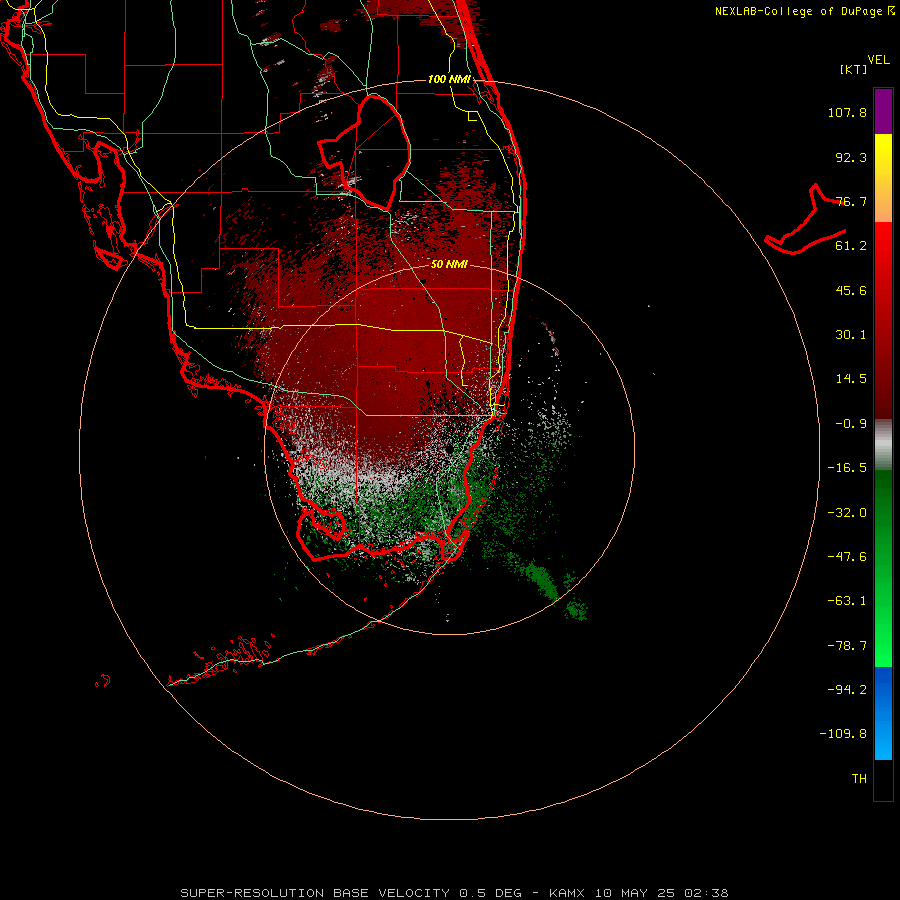Click the 45.6 legend value
The width and height of the screenshot is (900, 900).
coord(851,290)
